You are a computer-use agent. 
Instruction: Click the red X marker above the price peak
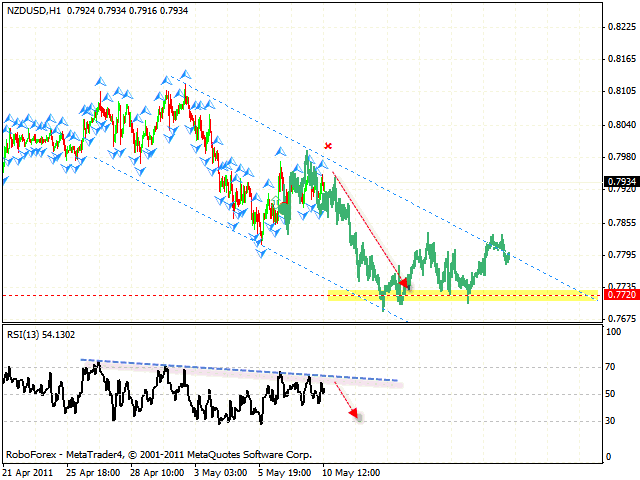328,146
